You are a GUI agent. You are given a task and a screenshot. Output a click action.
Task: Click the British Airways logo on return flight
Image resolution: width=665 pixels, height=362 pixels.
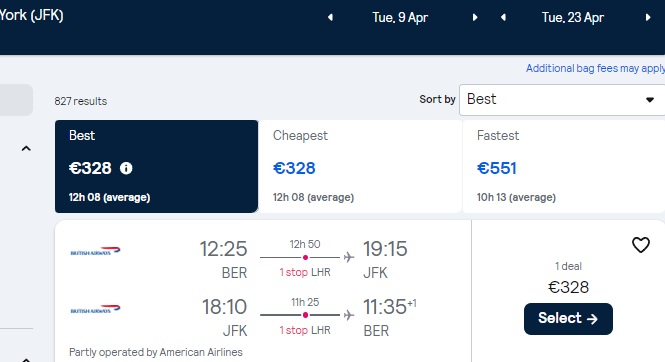[95, 309]
